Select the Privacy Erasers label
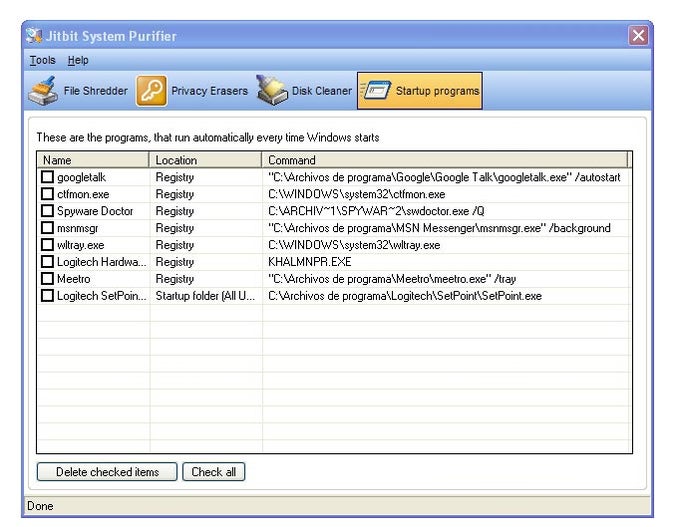680x527 pixels. click(x=209, y=91)
